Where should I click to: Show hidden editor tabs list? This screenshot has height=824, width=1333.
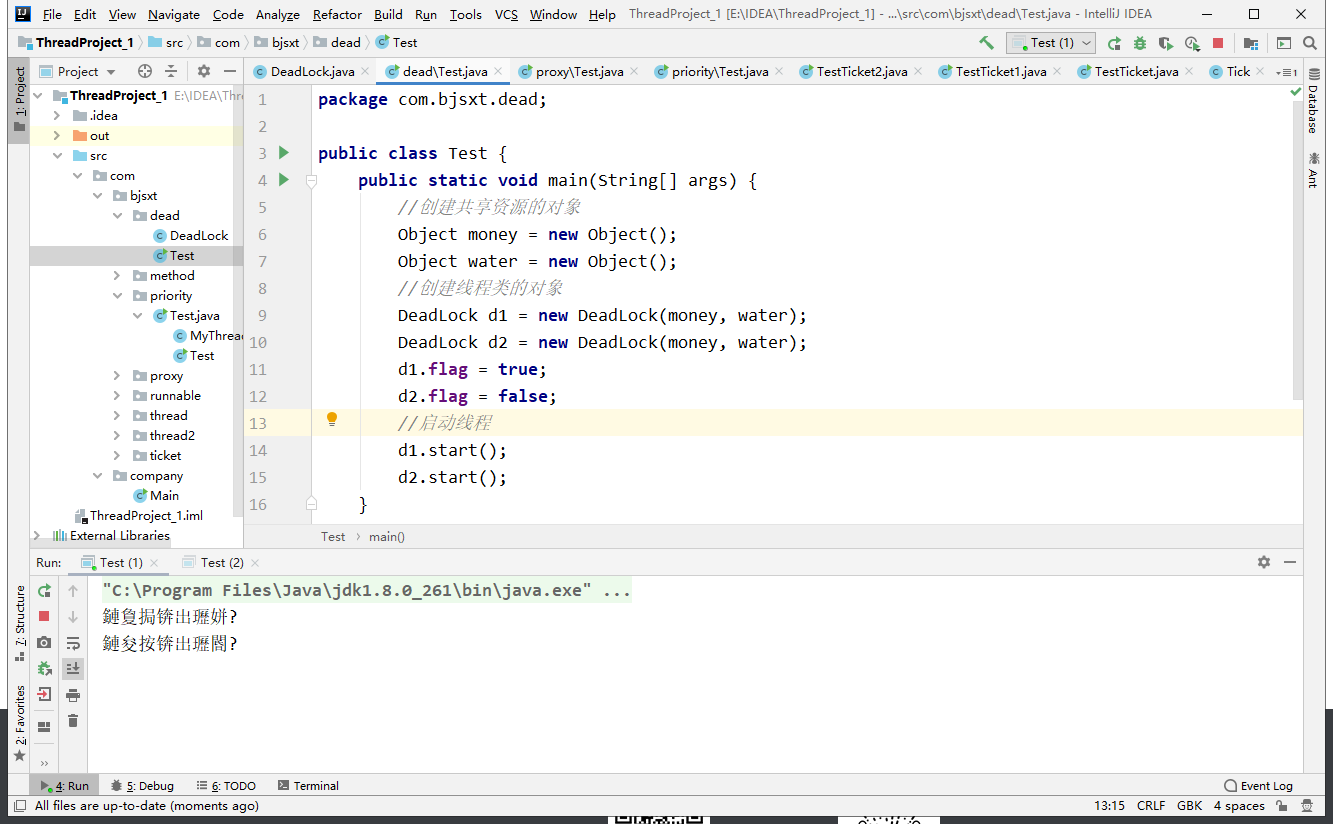(x=1286, y=72)
